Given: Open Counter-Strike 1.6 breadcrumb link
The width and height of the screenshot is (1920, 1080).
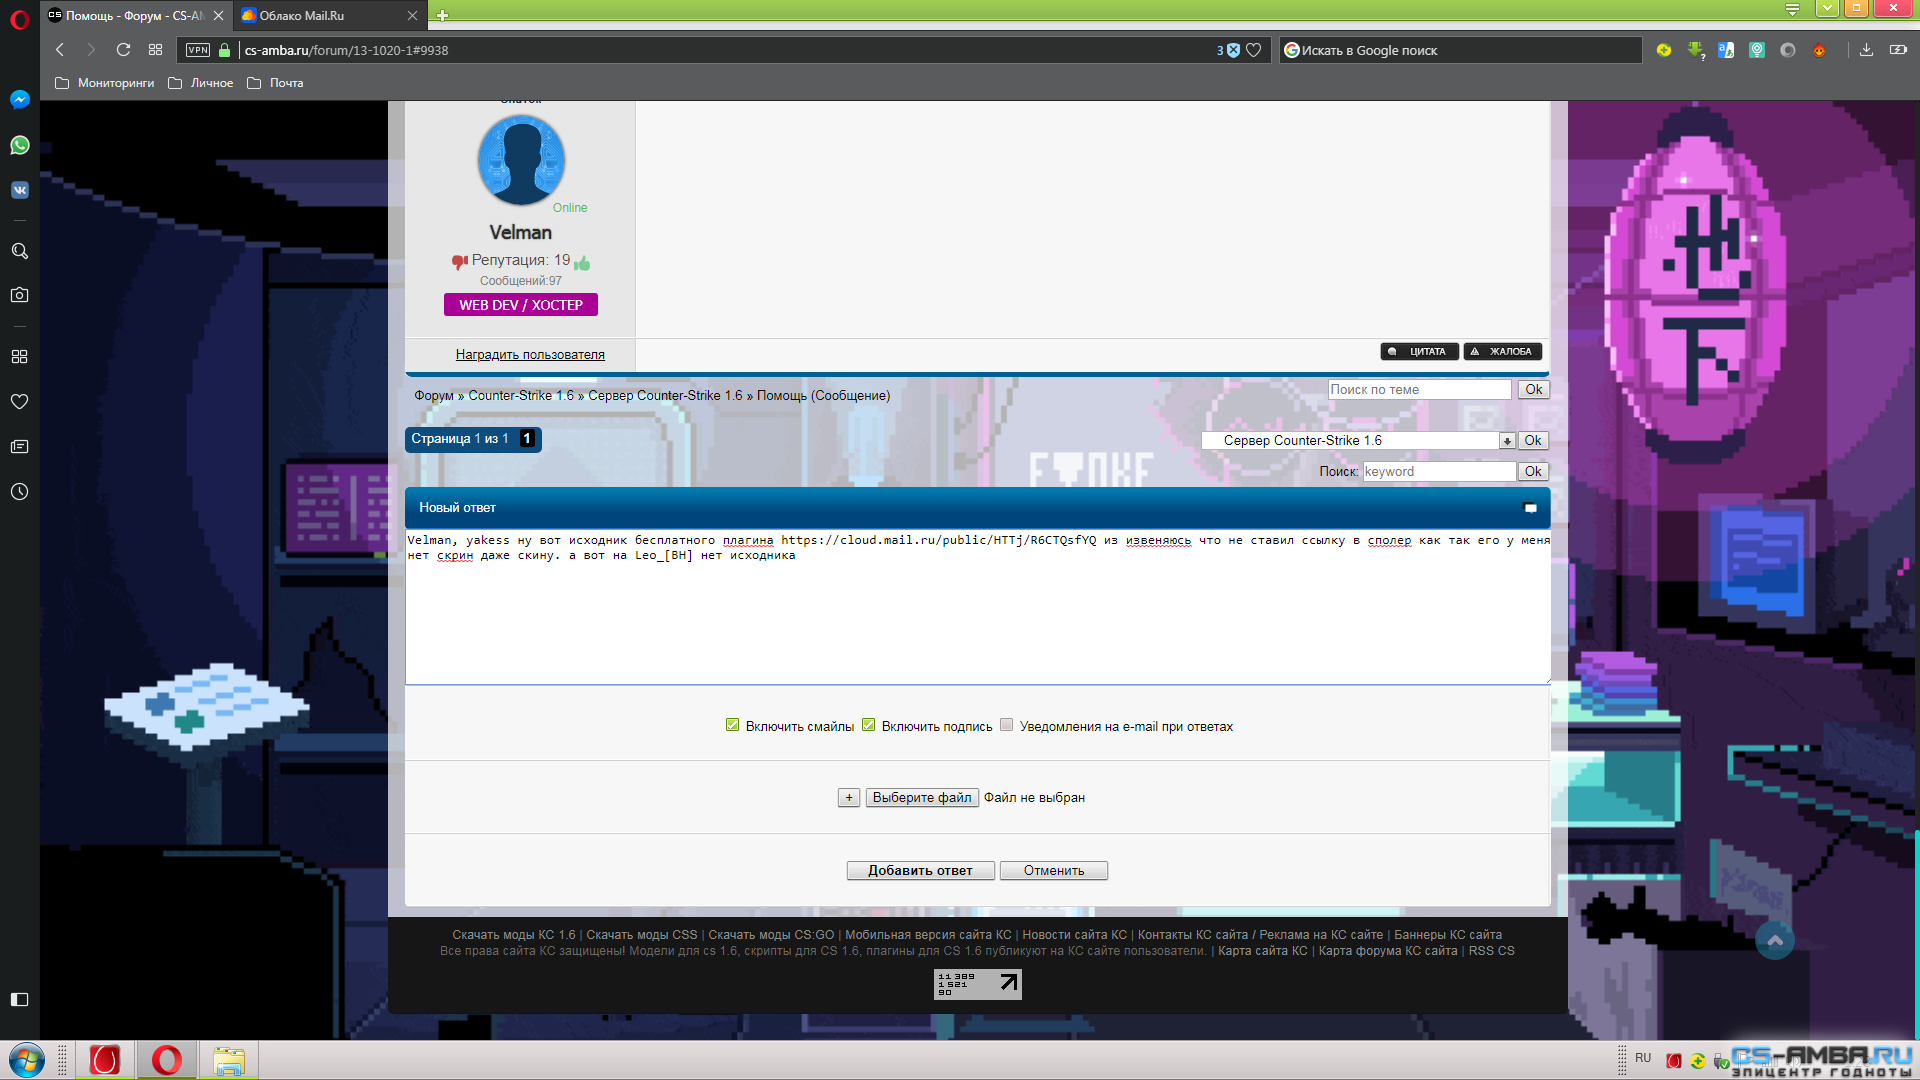Looking at the screenshot, I should [521, 396].
